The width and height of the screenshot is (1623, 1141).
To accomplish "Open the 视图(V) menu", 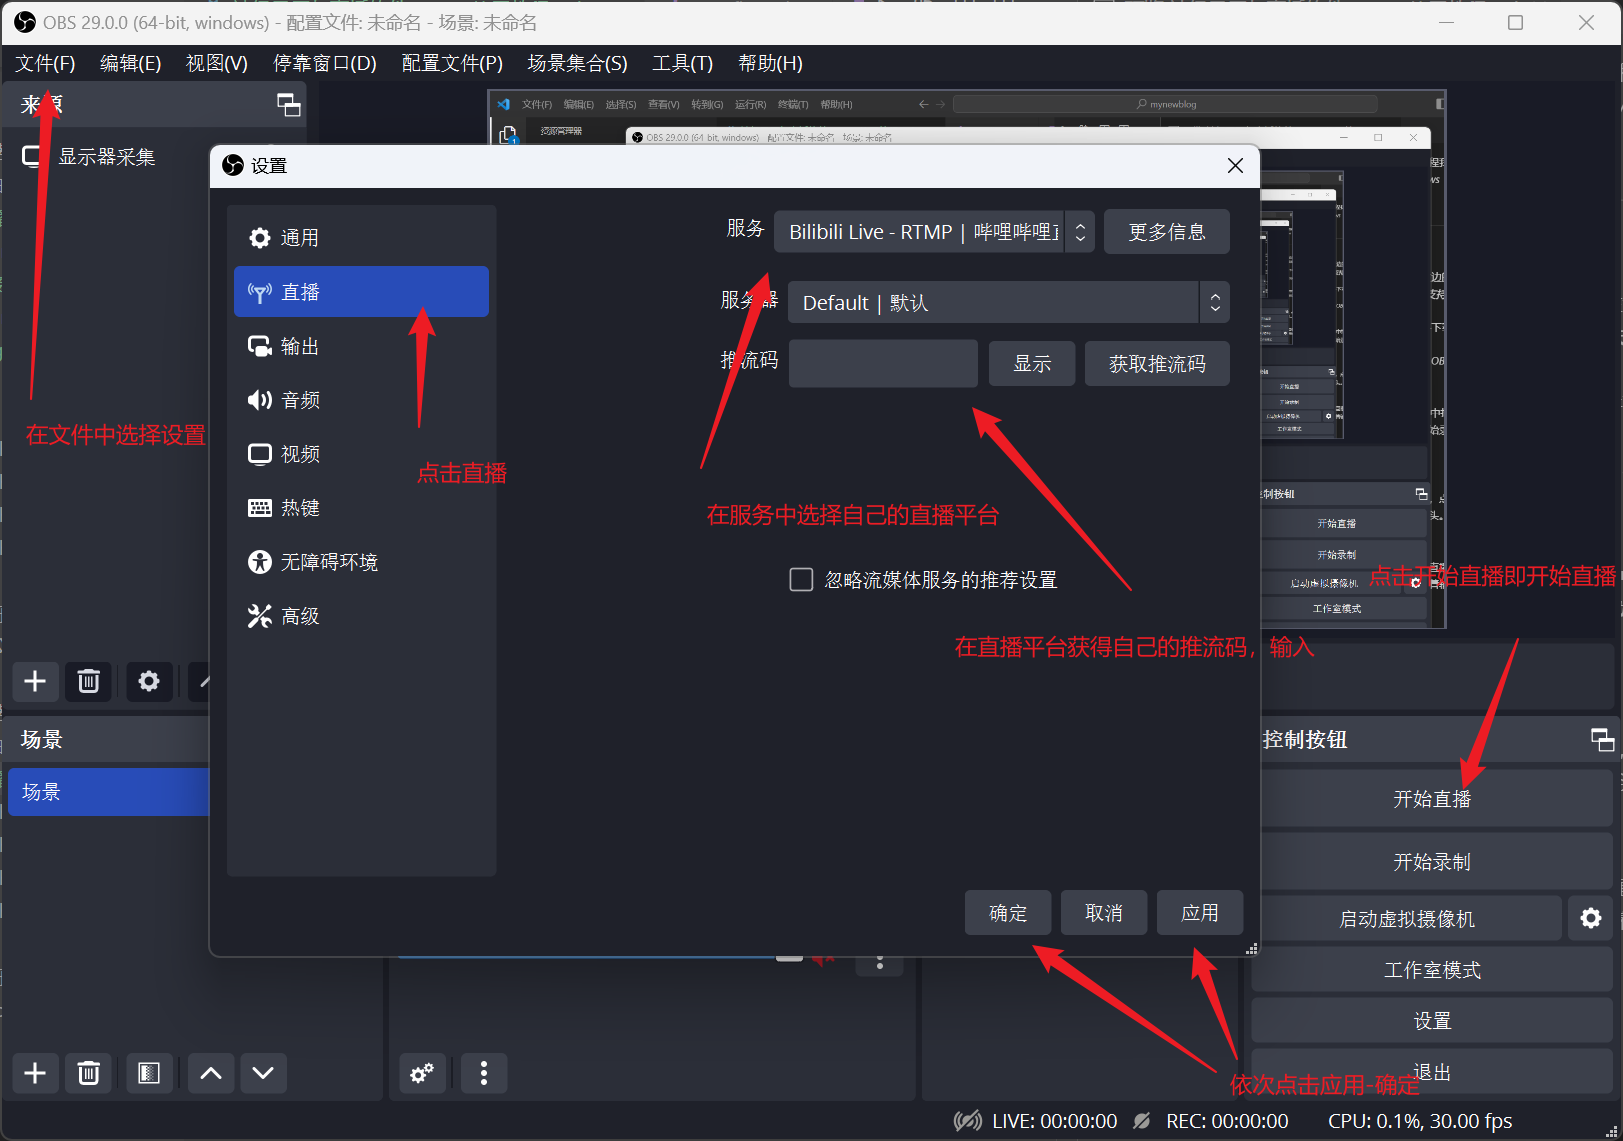I will (x=217, y=63).
